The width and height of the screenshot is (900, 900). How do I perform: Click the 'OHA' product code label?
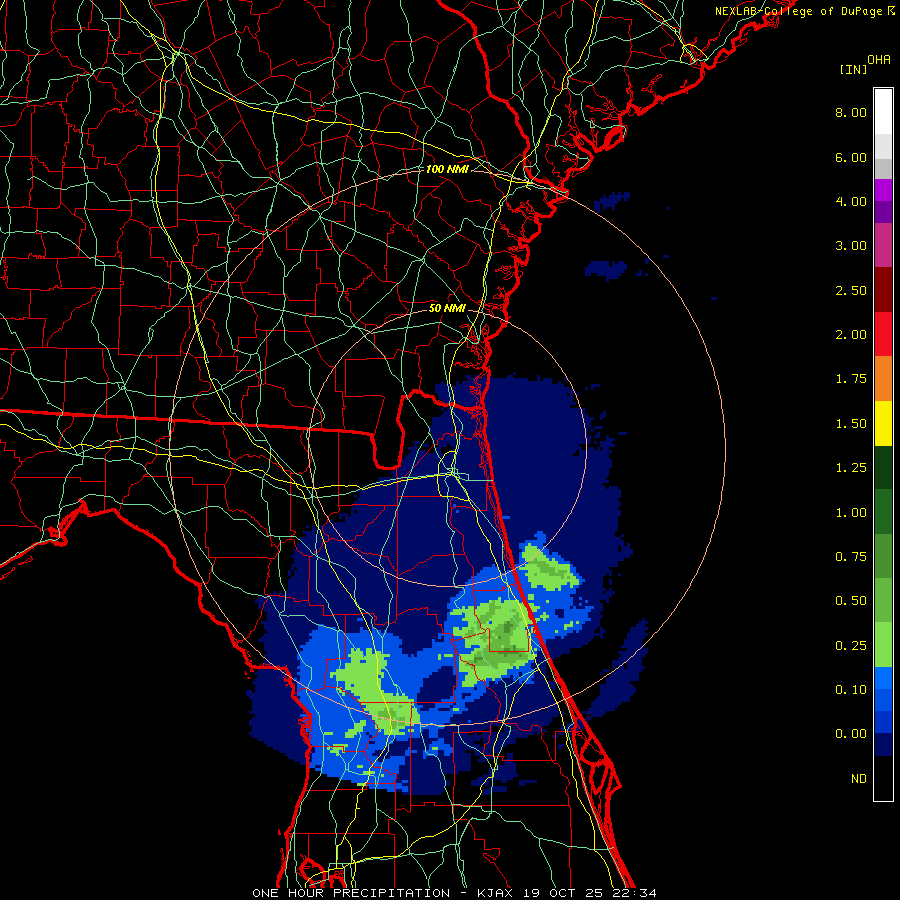coord(879,60)
